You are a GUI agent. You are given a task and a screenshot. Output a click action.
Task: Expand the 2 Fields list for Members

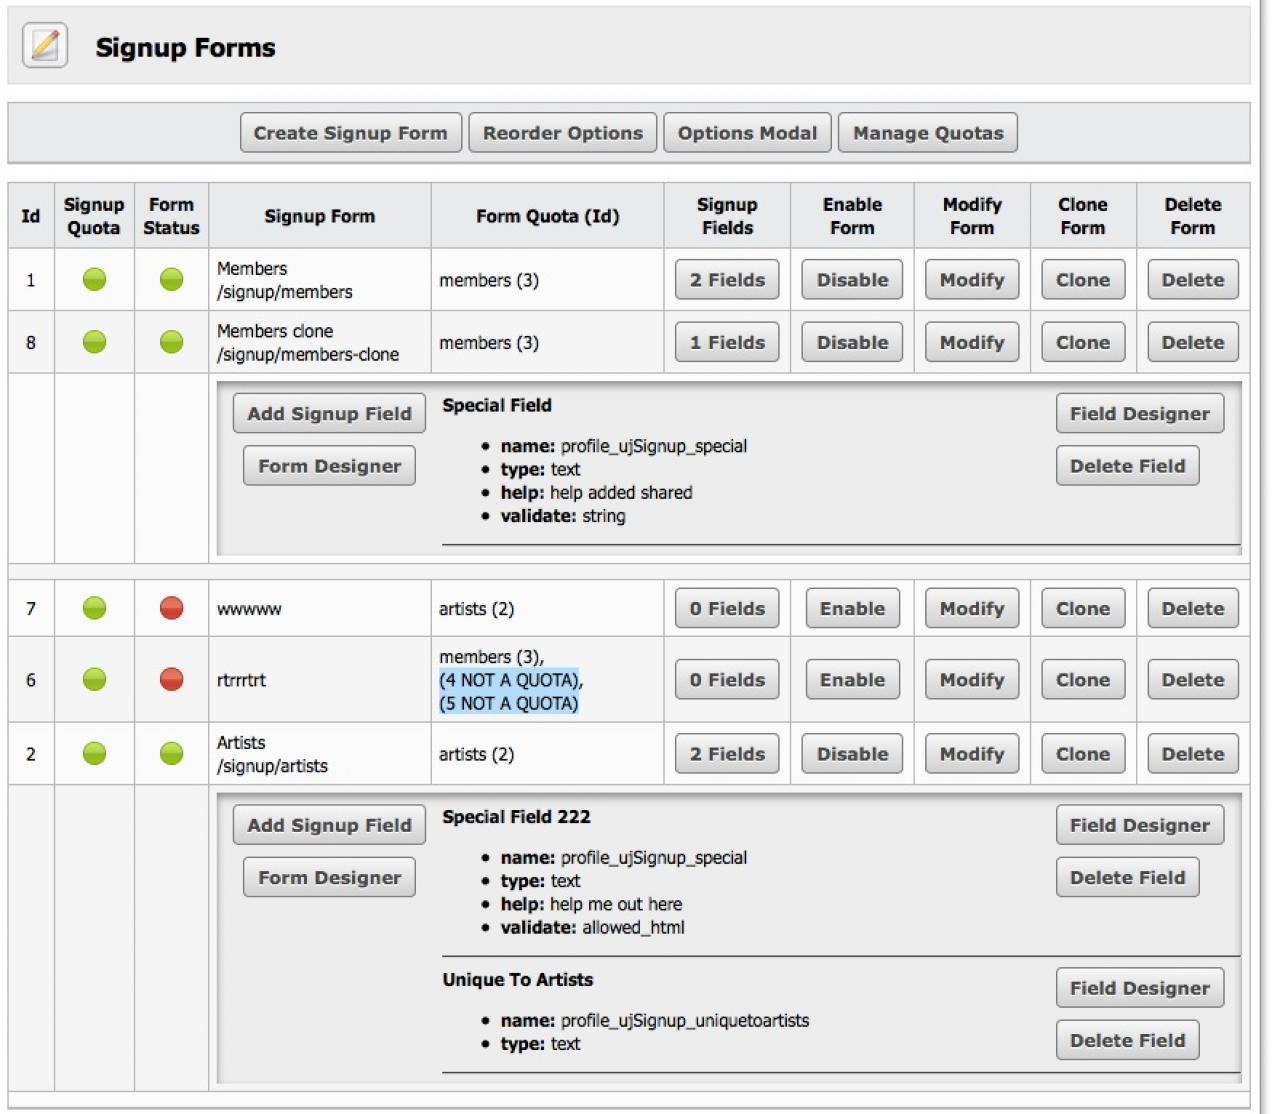[727, 280]
